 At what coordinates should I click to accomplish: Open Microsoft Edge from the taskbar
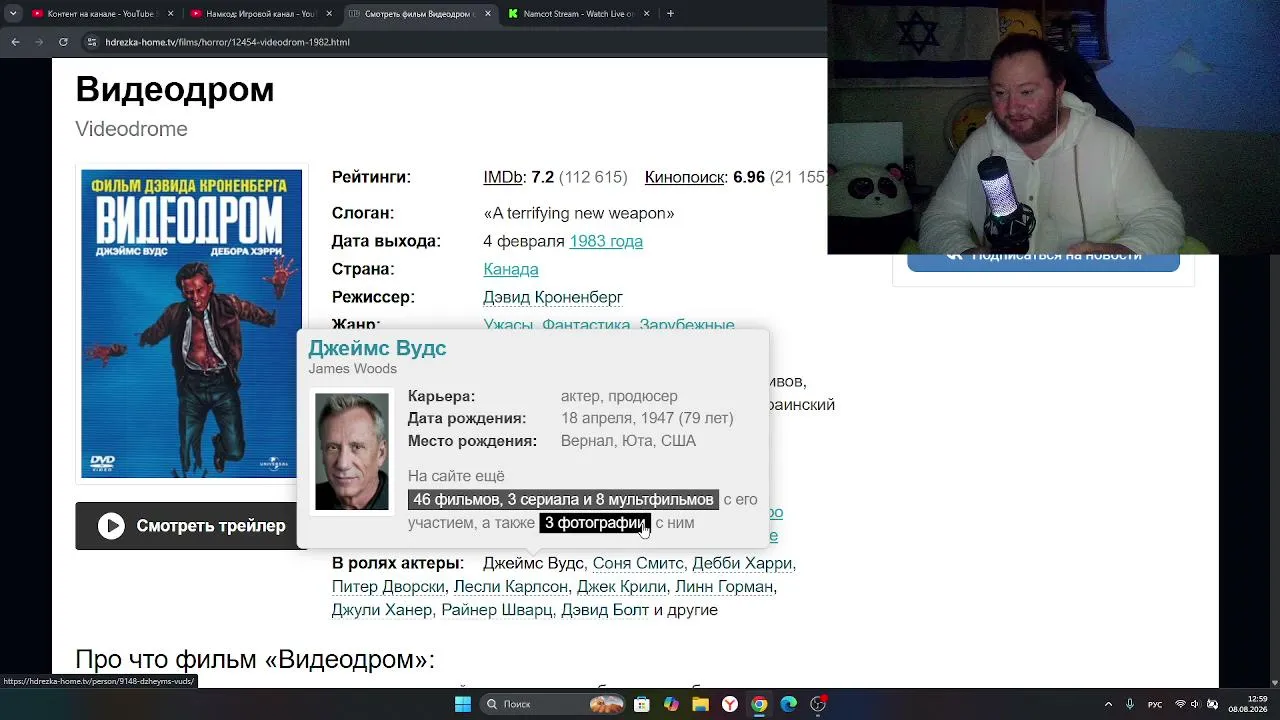tap(788, 704)
